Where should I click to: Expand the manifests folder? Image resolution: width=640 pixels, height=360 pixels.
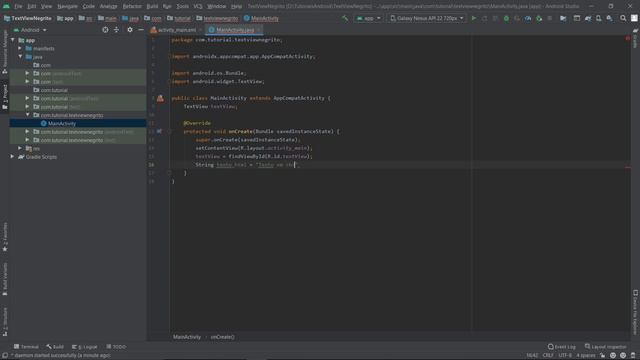(20, 48)
